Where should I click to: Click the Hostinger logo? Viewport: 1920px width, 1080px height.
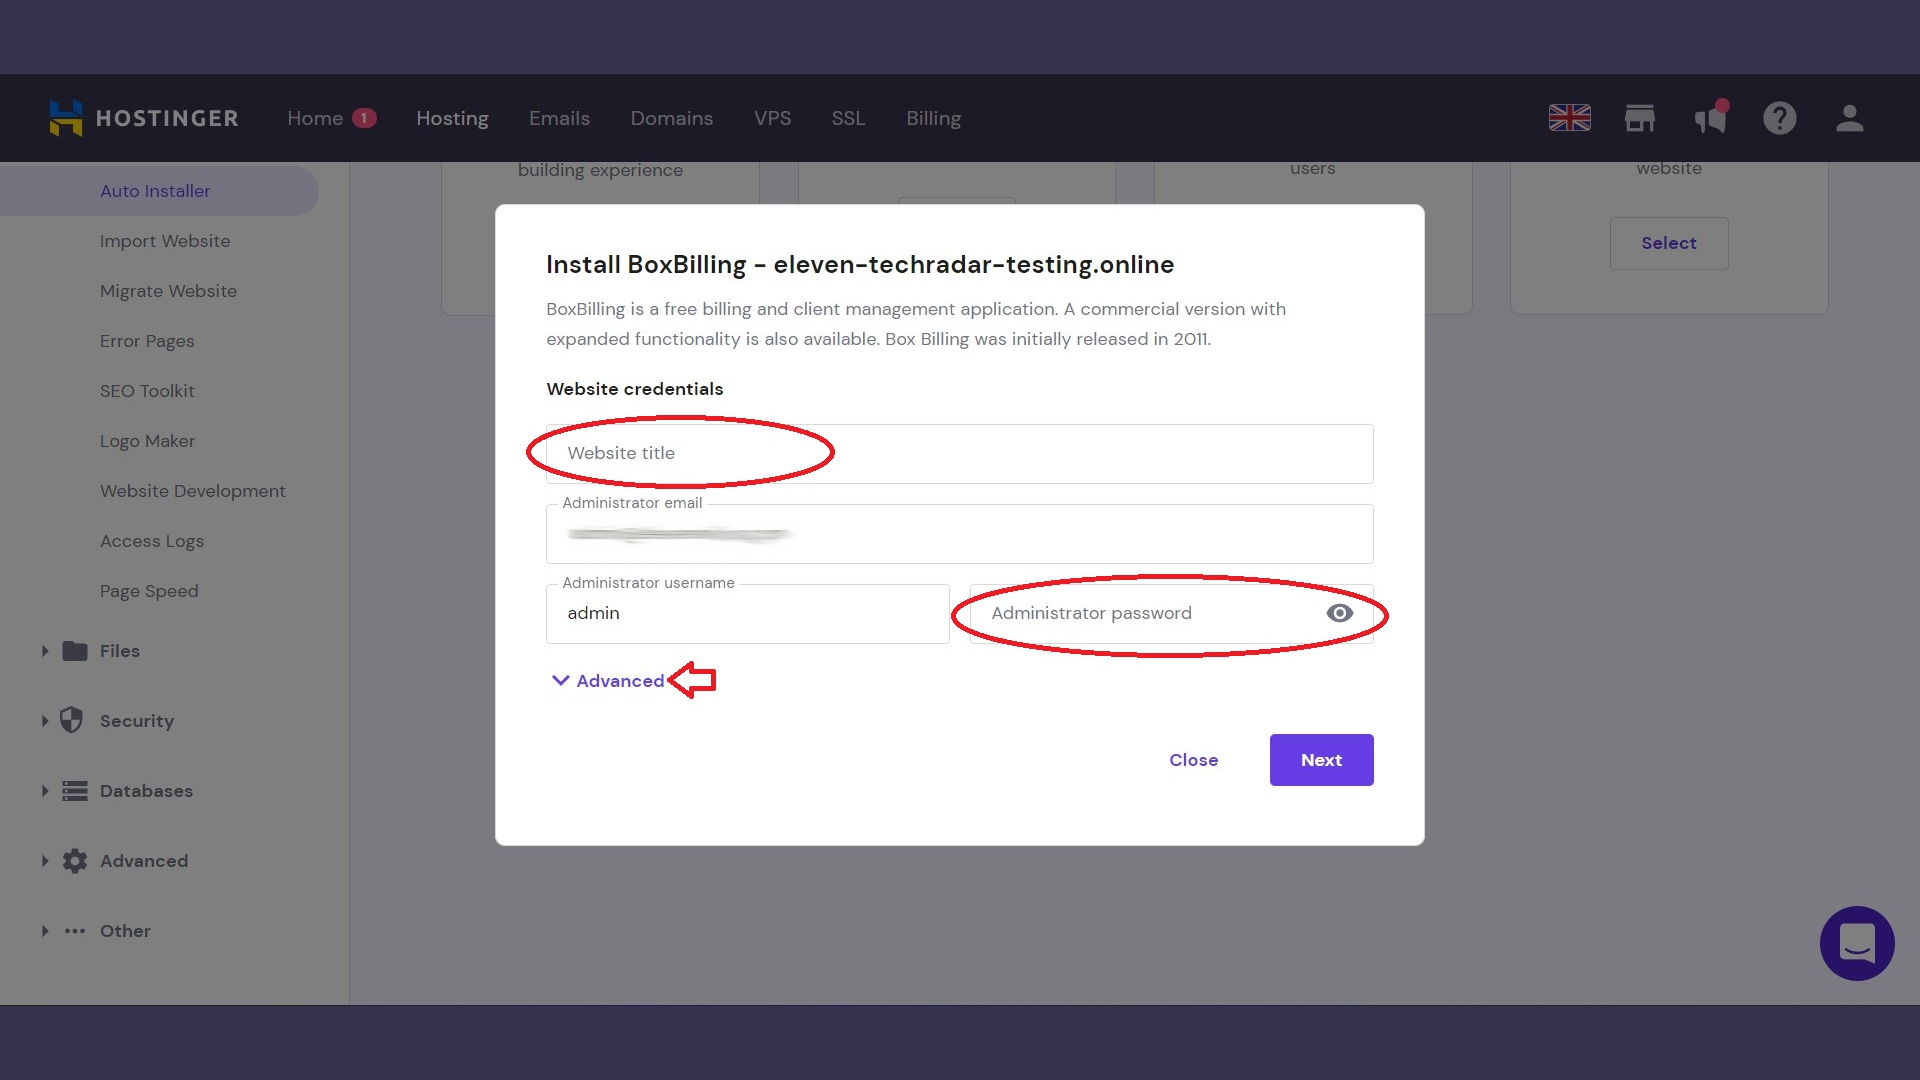pyautogui.click(x=144, y=118)
